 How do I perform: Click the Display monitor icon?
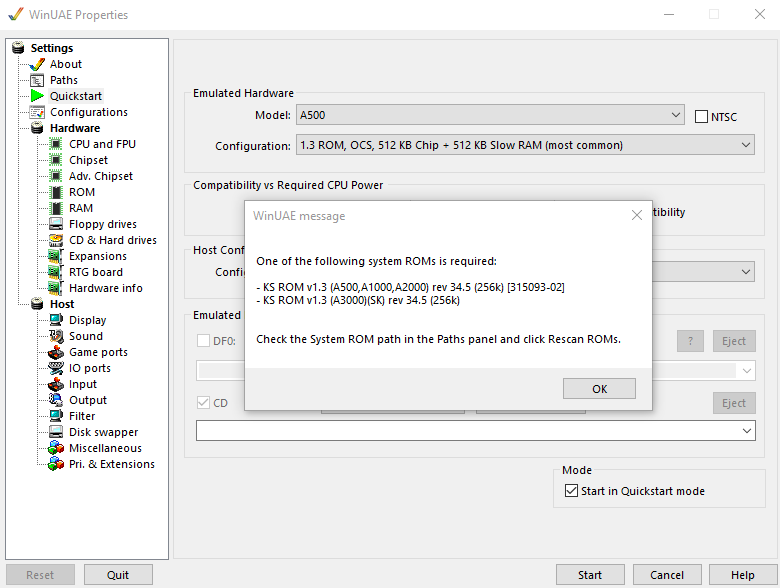[x=56, y=320]
